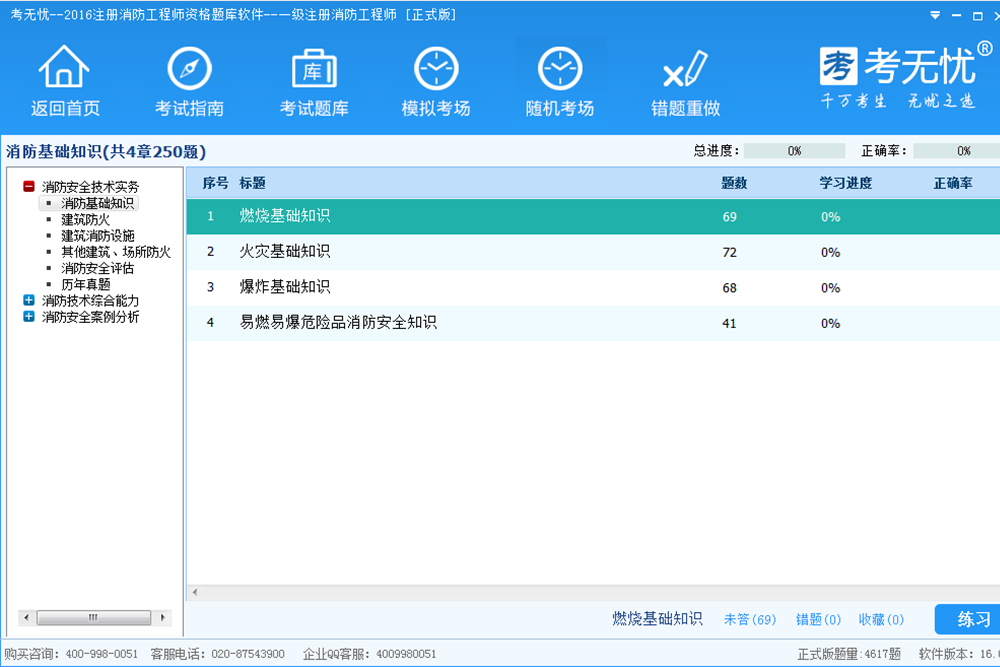Click the 未答(69) link
Viewport: 1000px width, 667px height.
tap(750, 619)
